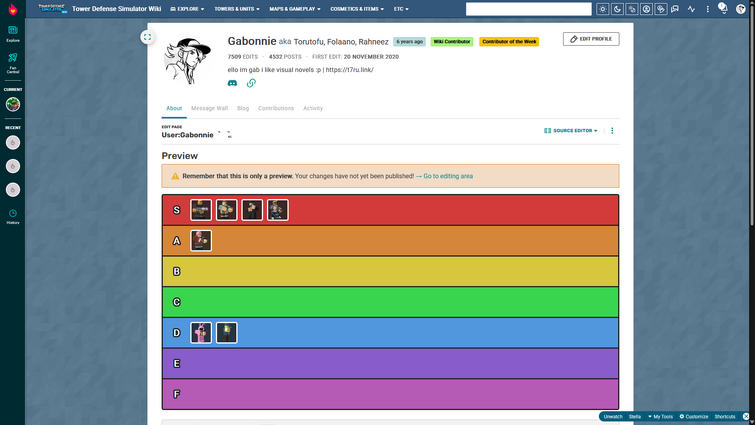
Task: Open Fan Central in the sidebar
Action: click(13, 63)
